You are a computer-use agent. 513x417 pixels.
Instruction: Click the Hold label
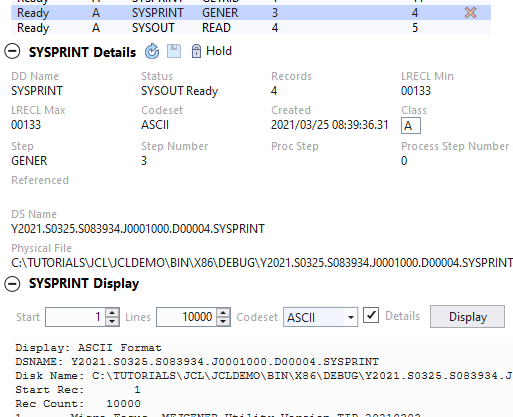click(219, 51)
